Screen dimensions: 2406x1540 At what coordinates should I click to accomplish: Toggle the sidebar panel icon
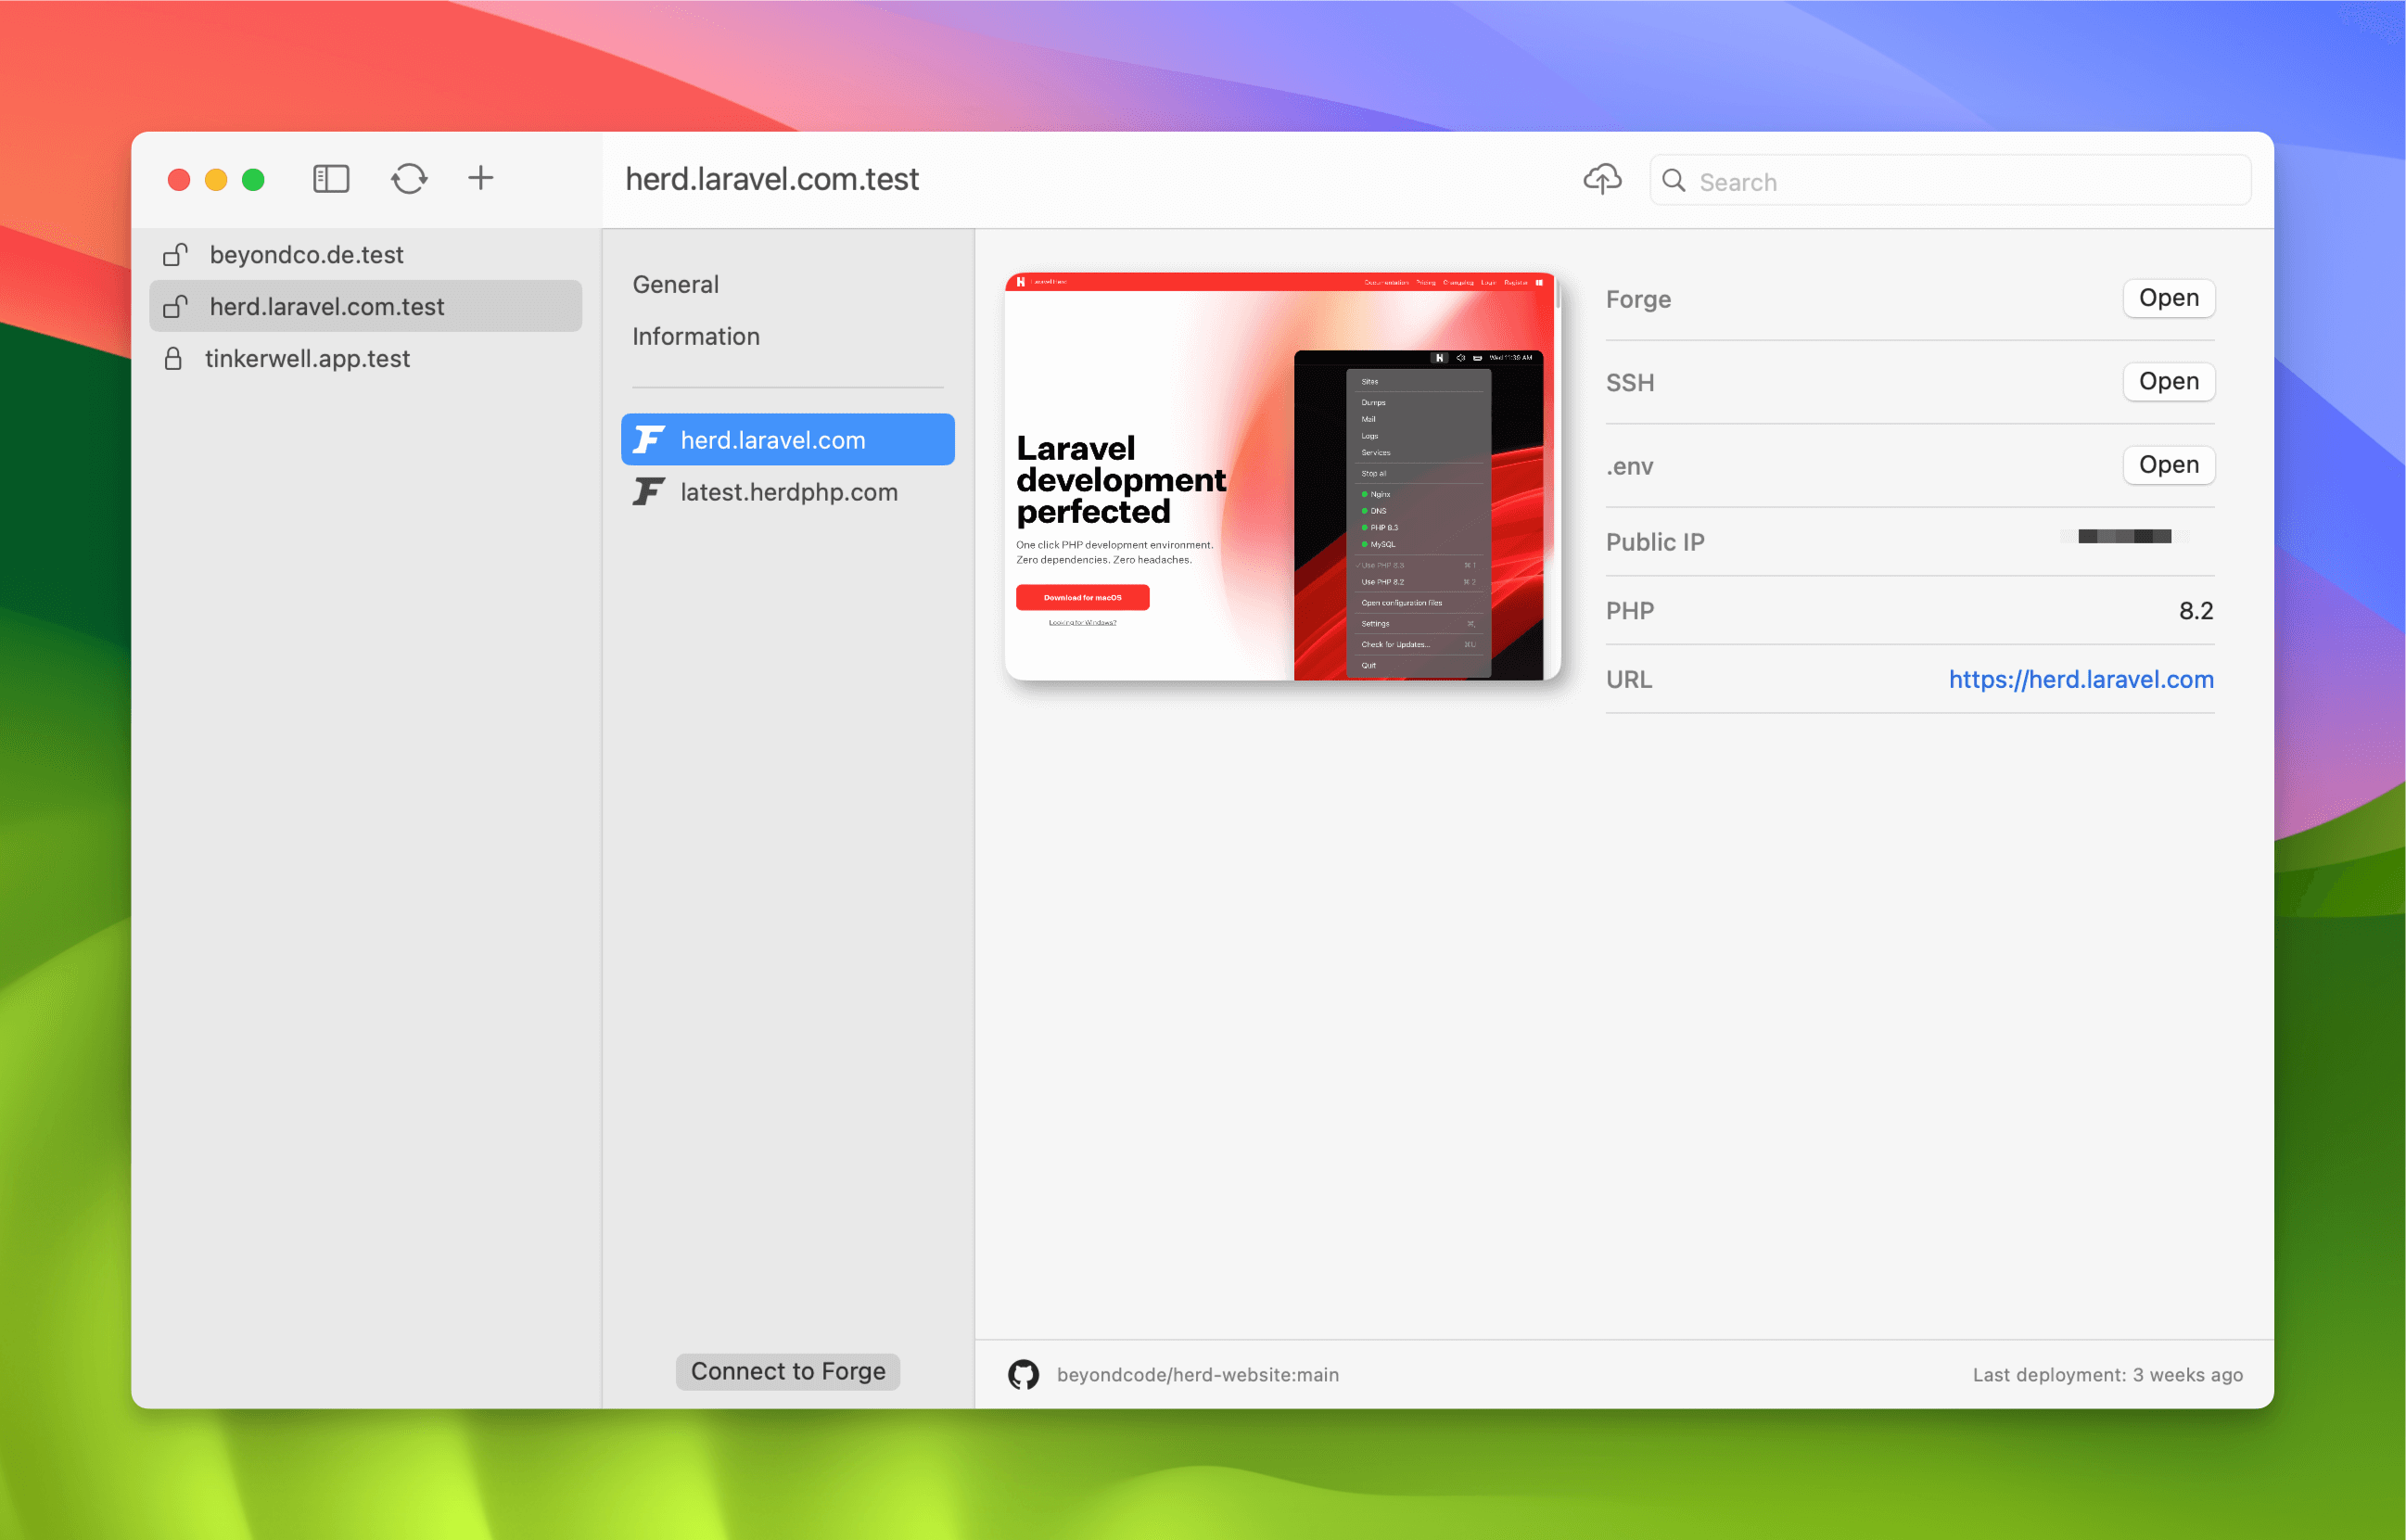(x=330, y=179)
